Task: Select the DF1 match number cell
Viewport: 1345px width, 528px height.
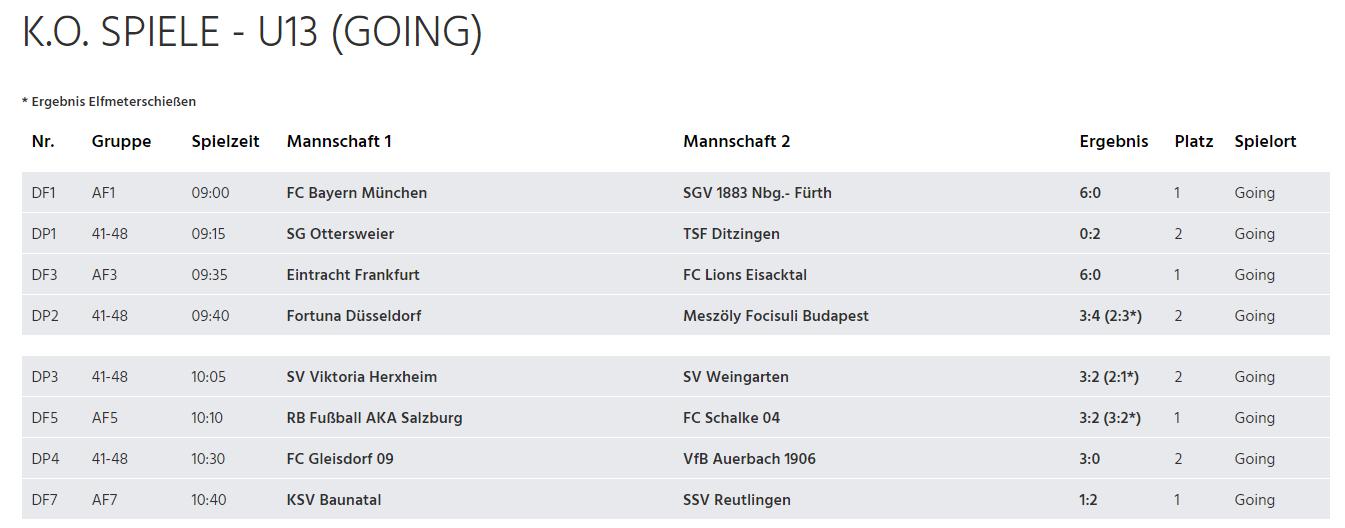Action: [x=44, y=193]
